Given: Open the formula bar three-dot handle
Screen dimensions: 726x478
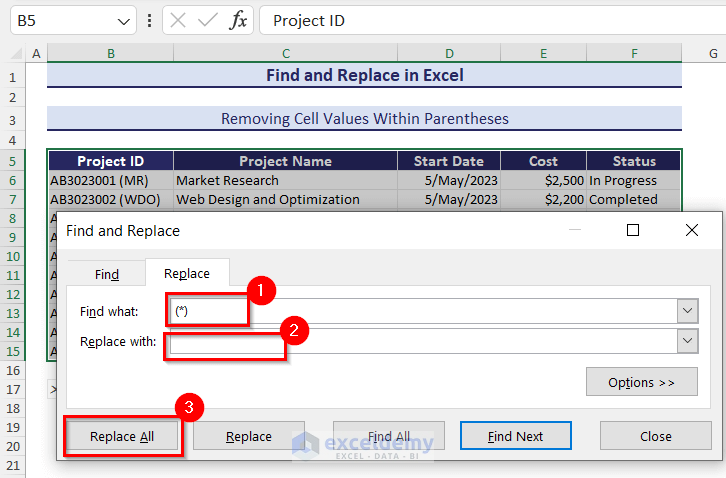Looking at the screenshot, I should [149, 20].
